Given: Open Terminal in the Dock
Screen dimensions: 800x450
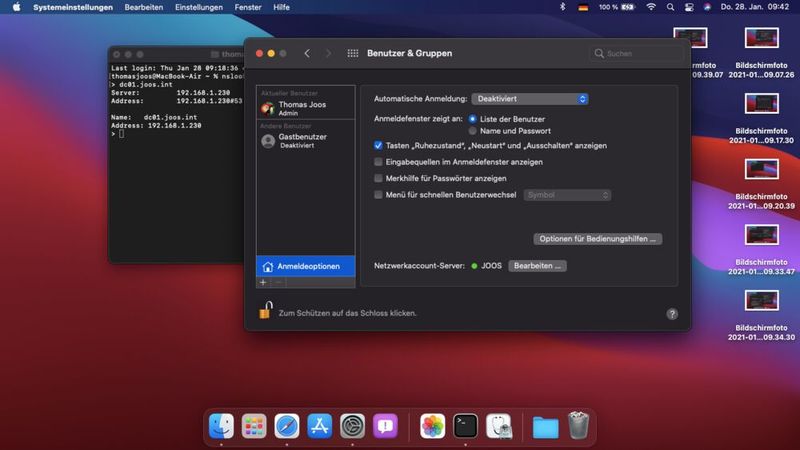Looking at the screenshot, I should coord(465,426).
